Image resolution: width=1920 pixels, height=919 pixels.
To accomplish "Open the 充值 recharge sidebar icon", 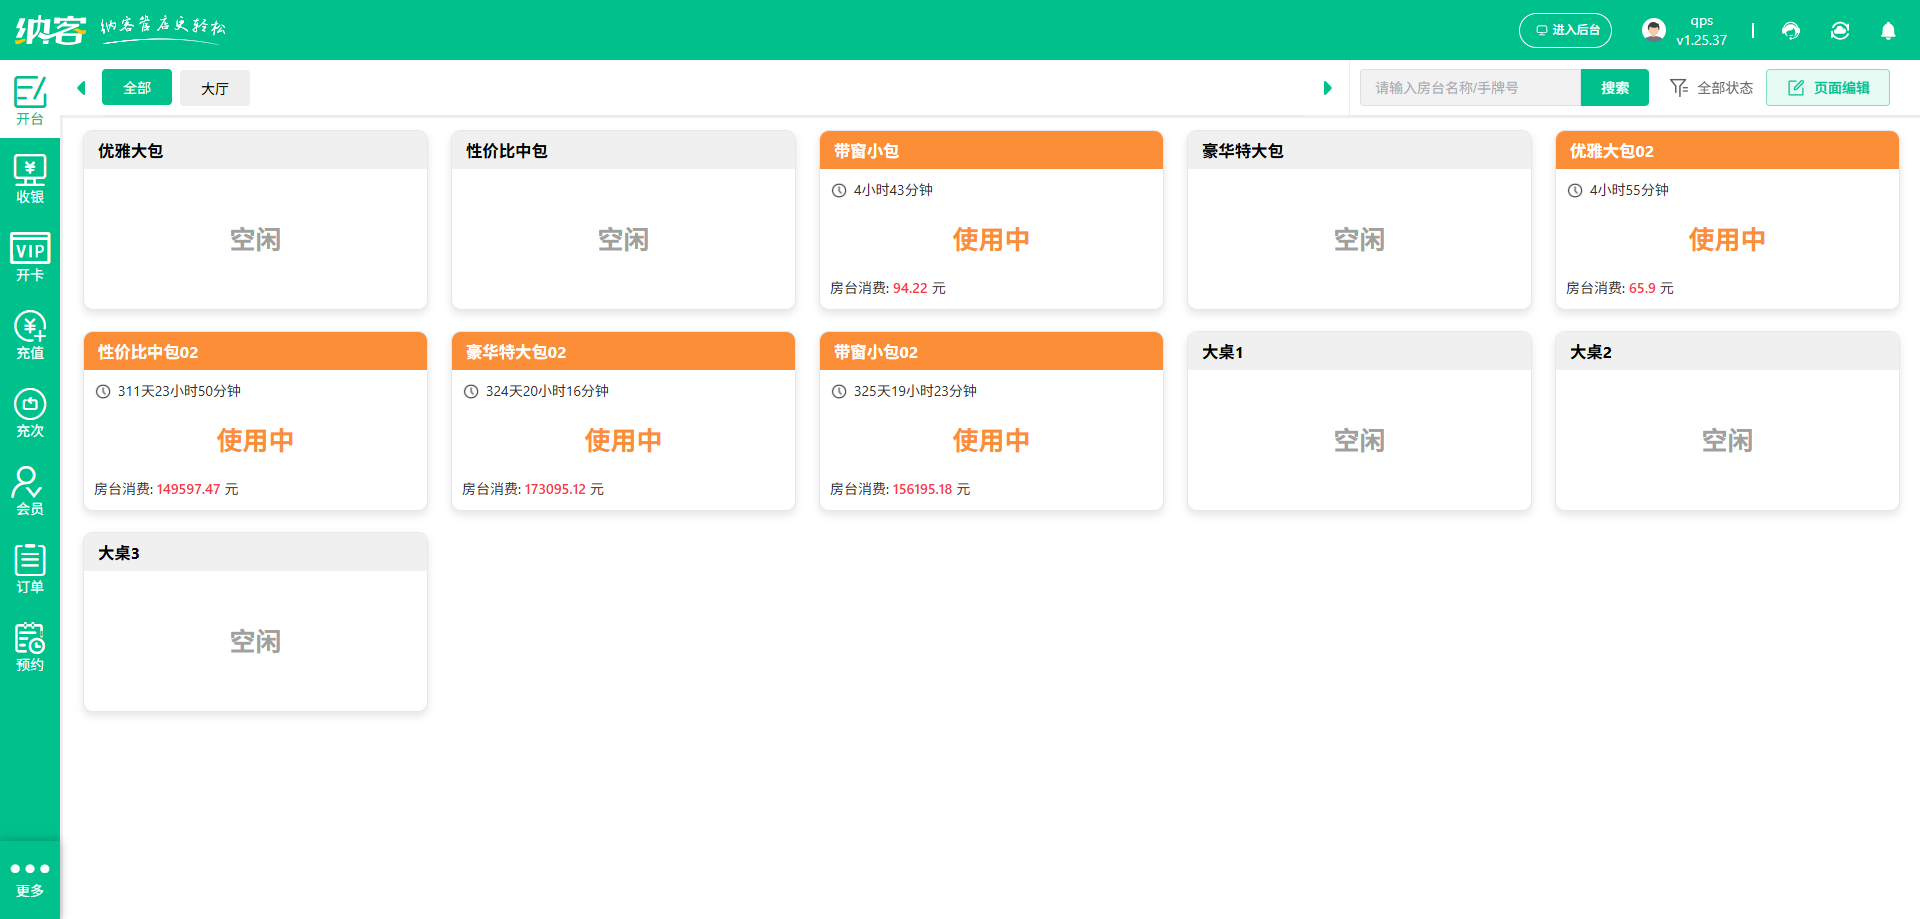I will [30, 335].
